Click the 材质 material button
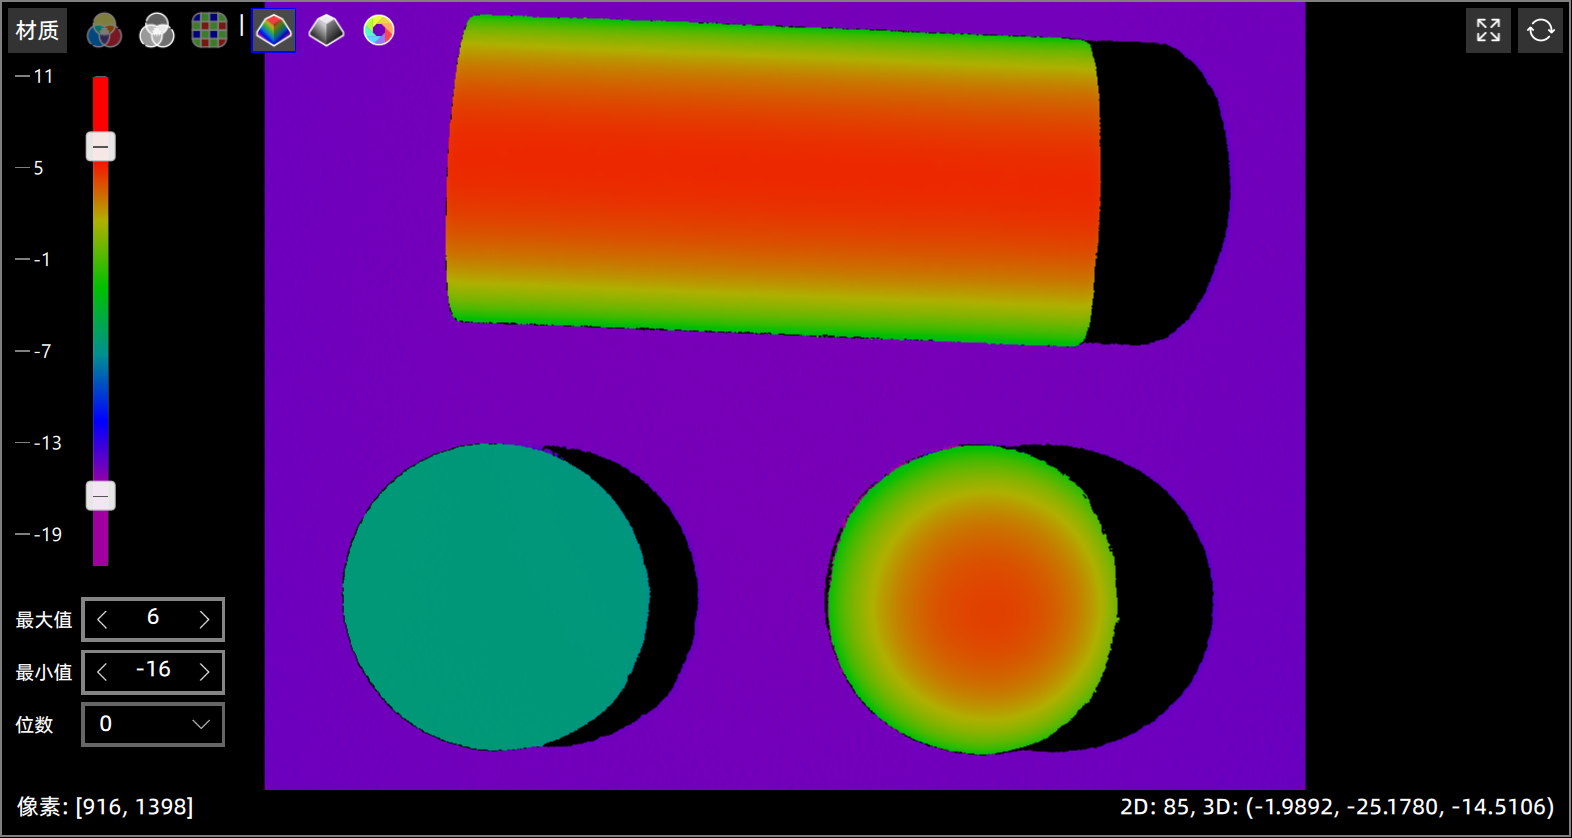Viewport: 1572px width, 838px height. pyautogui.click(x=37, y=31)
